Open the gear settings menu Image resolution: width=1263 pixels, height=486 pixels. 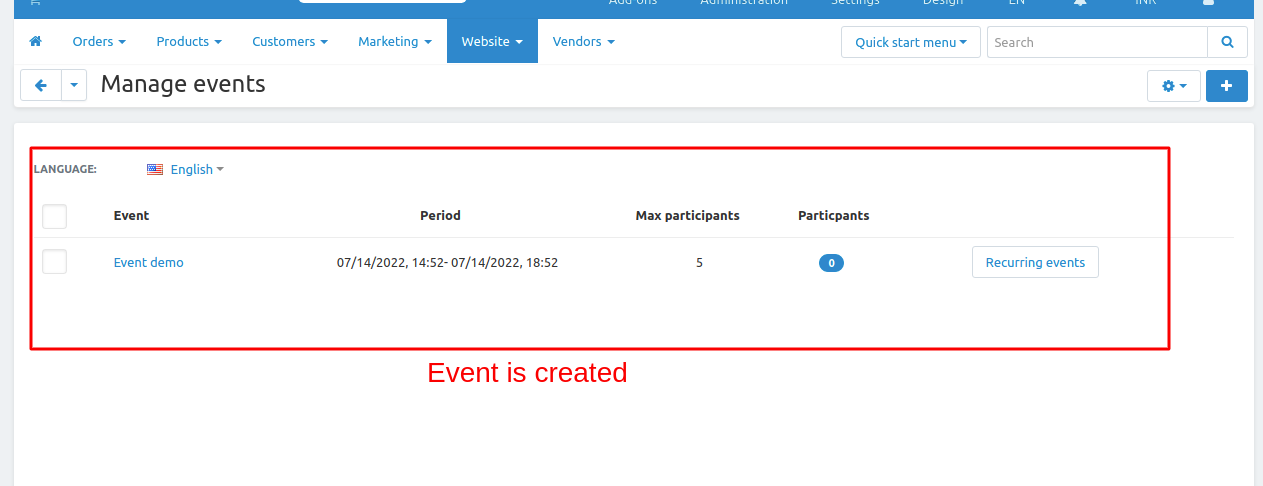pyautogui.click(x=1173, y=86)
